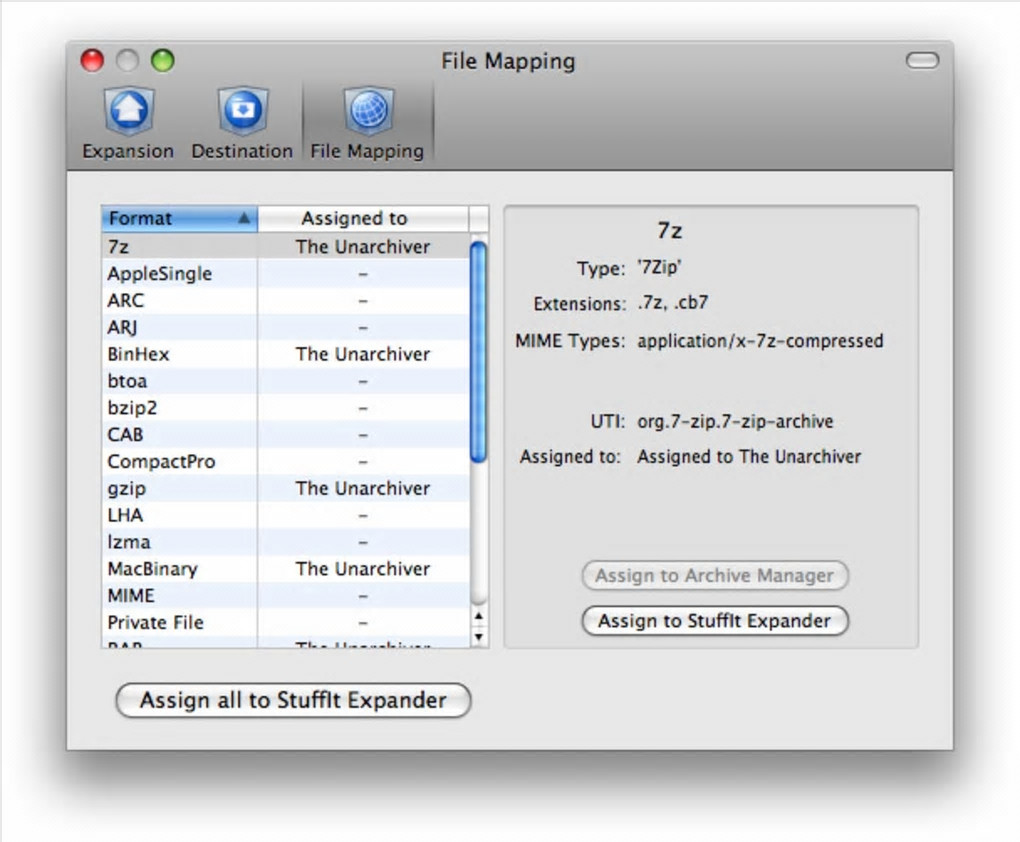
Task: Sort by the Assigned to column header
Action: [x=363, y=219]
